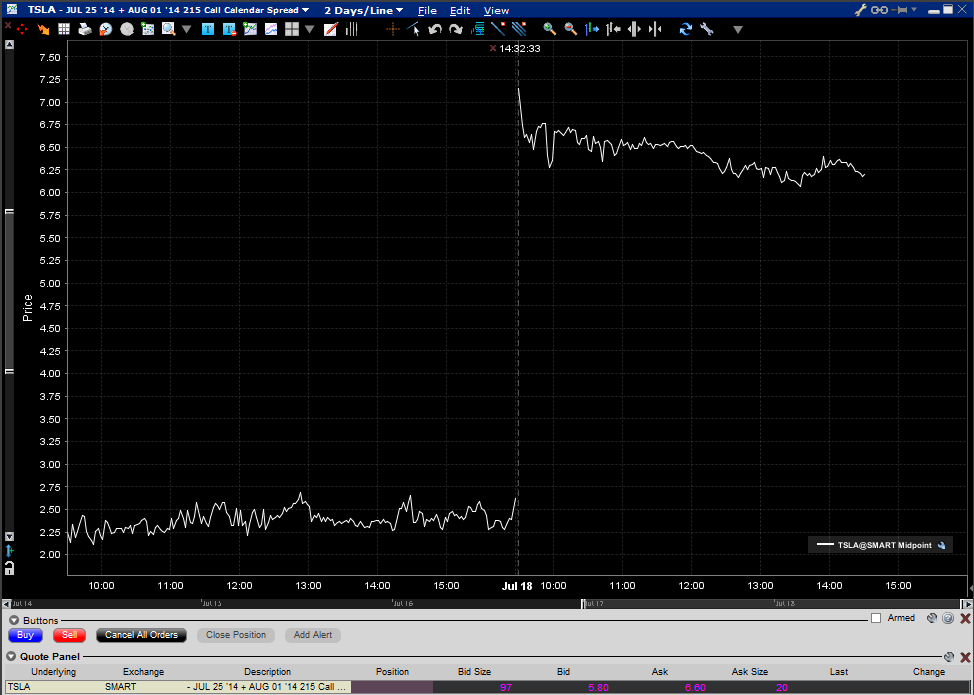Viewport: 974px width, 695px height.
Task: Click legend wrench next to TSLA@SMART Midpoint
Action: pyautogui.click(x=941, y=545)
